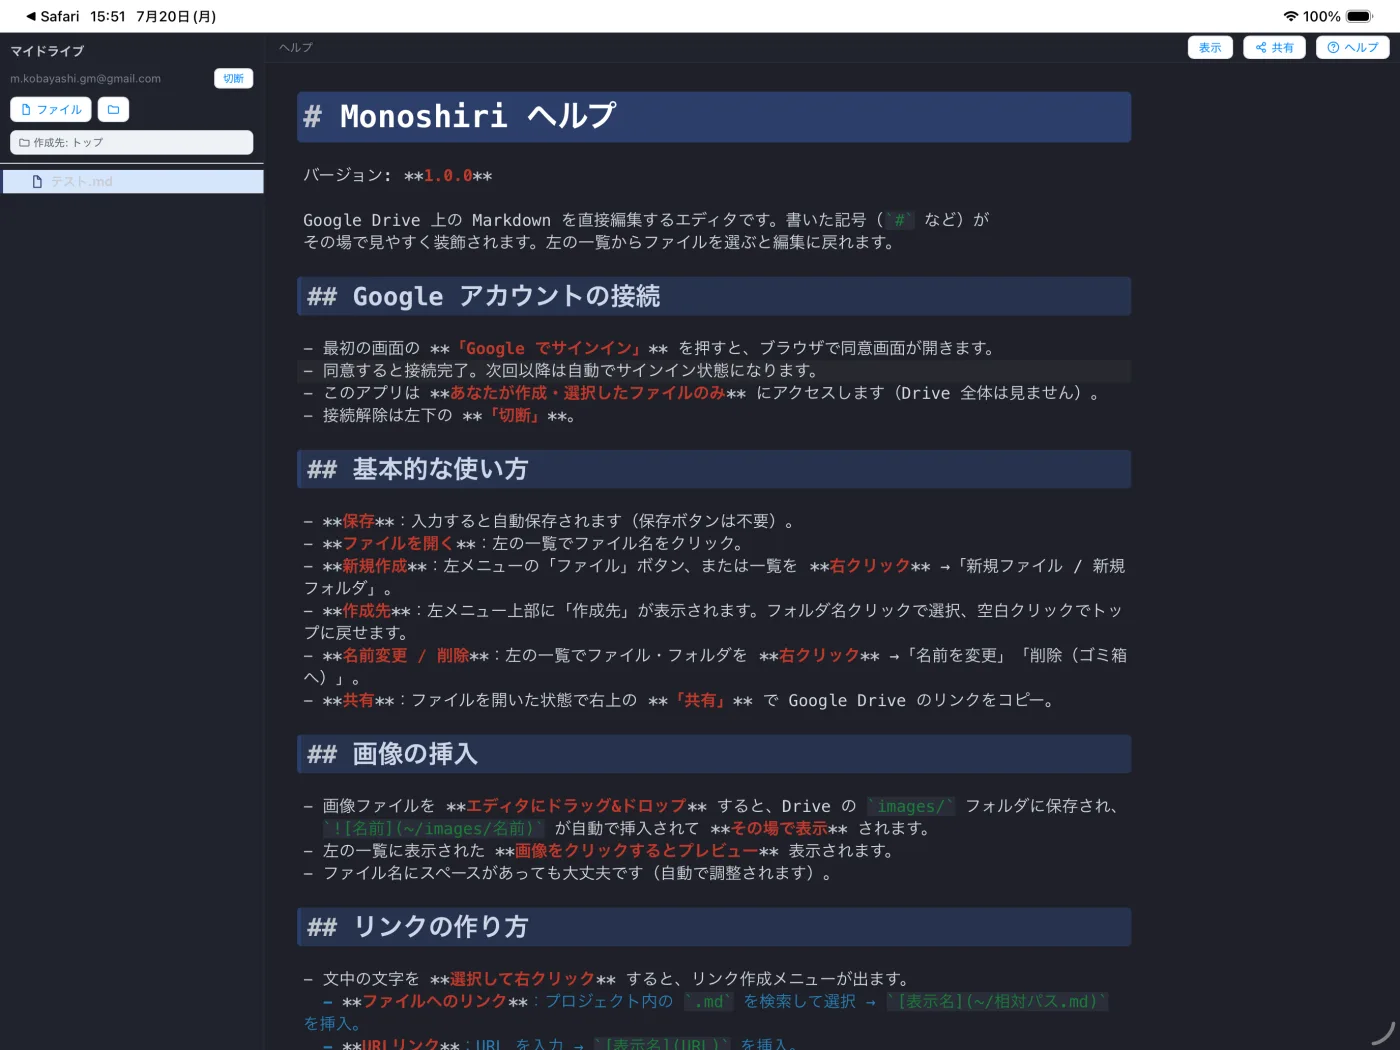Click the bold text 「Google でサインイン」
This screenshot has width=1400, height=1050.
click(x=548, y=348)
